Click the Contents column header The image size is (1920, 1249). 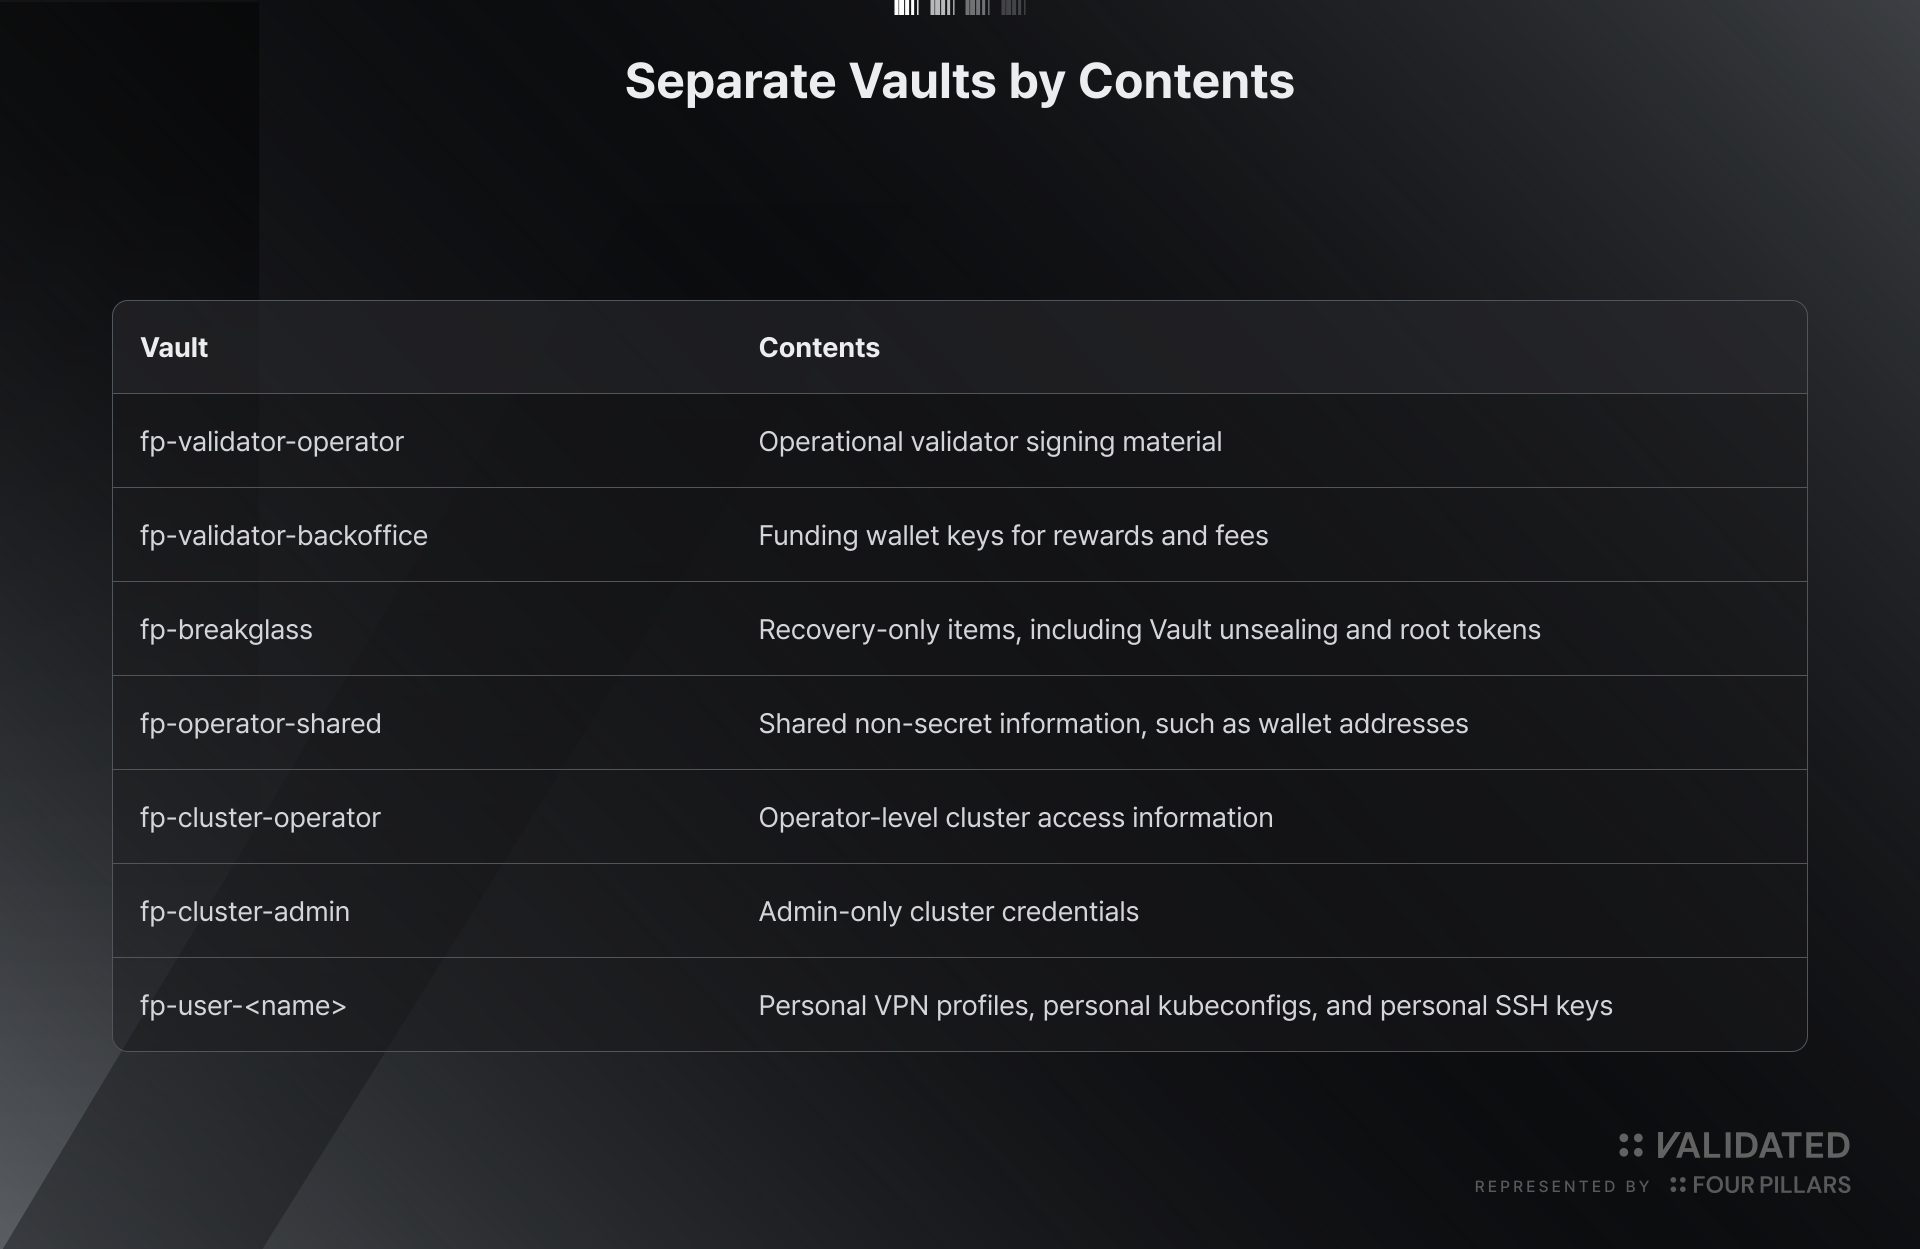point(819,347)
